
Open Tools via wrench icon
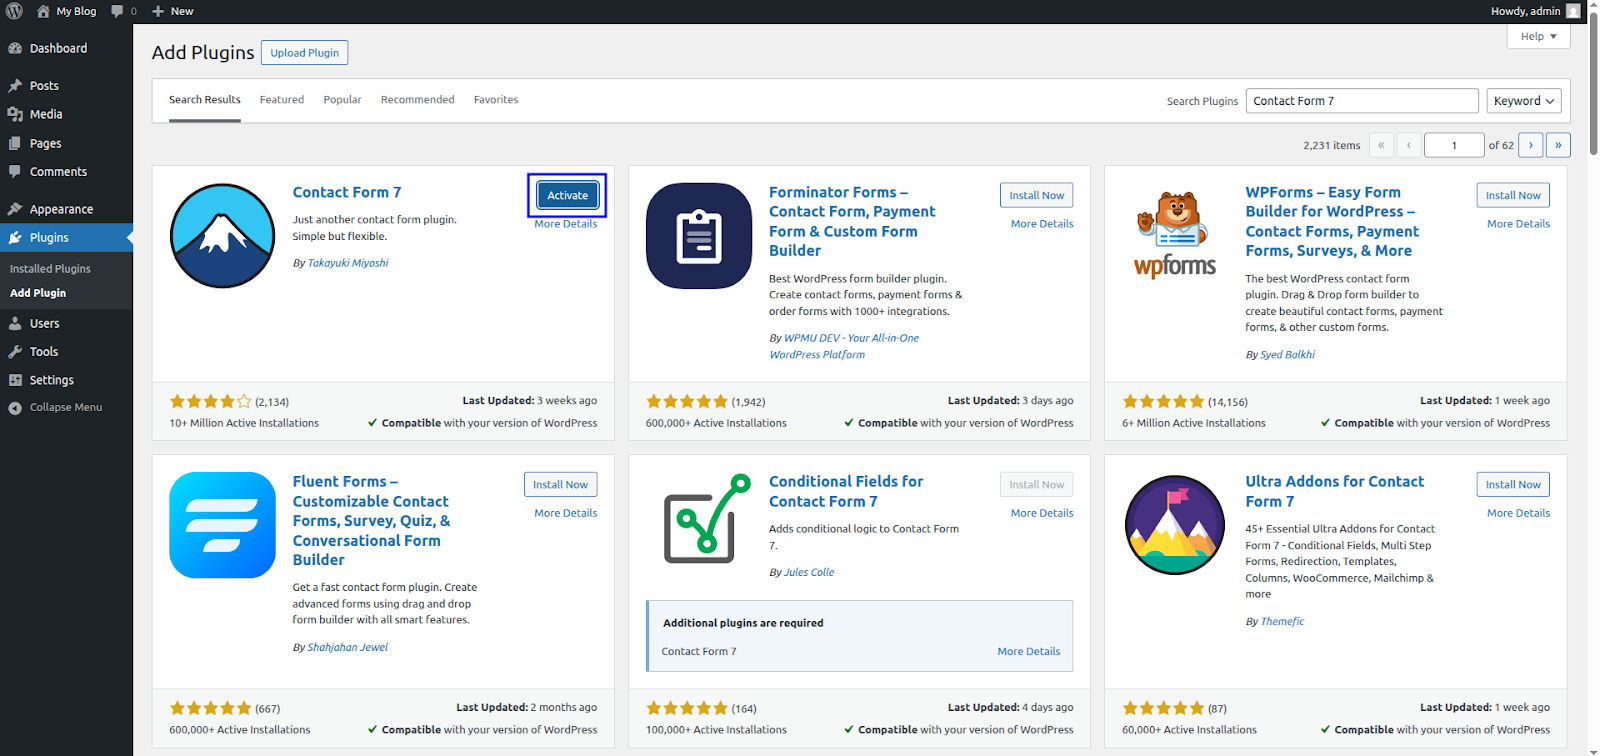[x=15, y=352]
